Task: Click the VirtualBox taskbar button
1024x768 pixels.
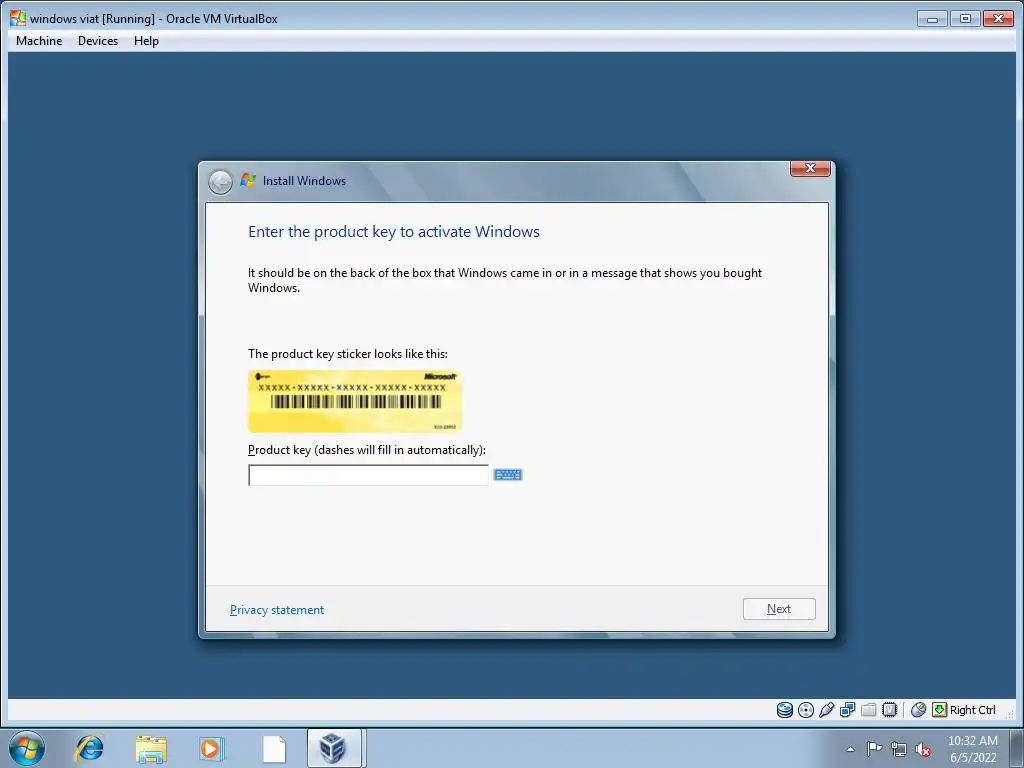Action: tap(334, 748)
